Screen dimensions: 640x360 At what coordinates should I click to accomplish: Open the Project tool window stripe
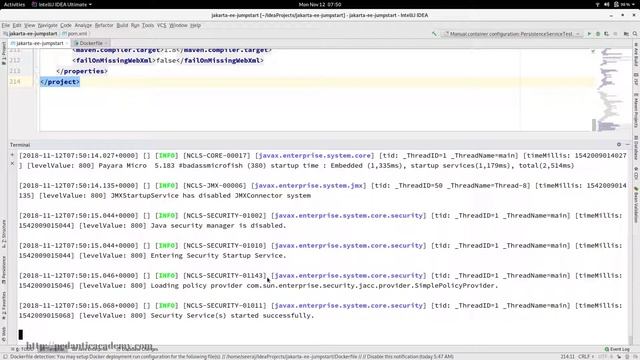point(4,53)
